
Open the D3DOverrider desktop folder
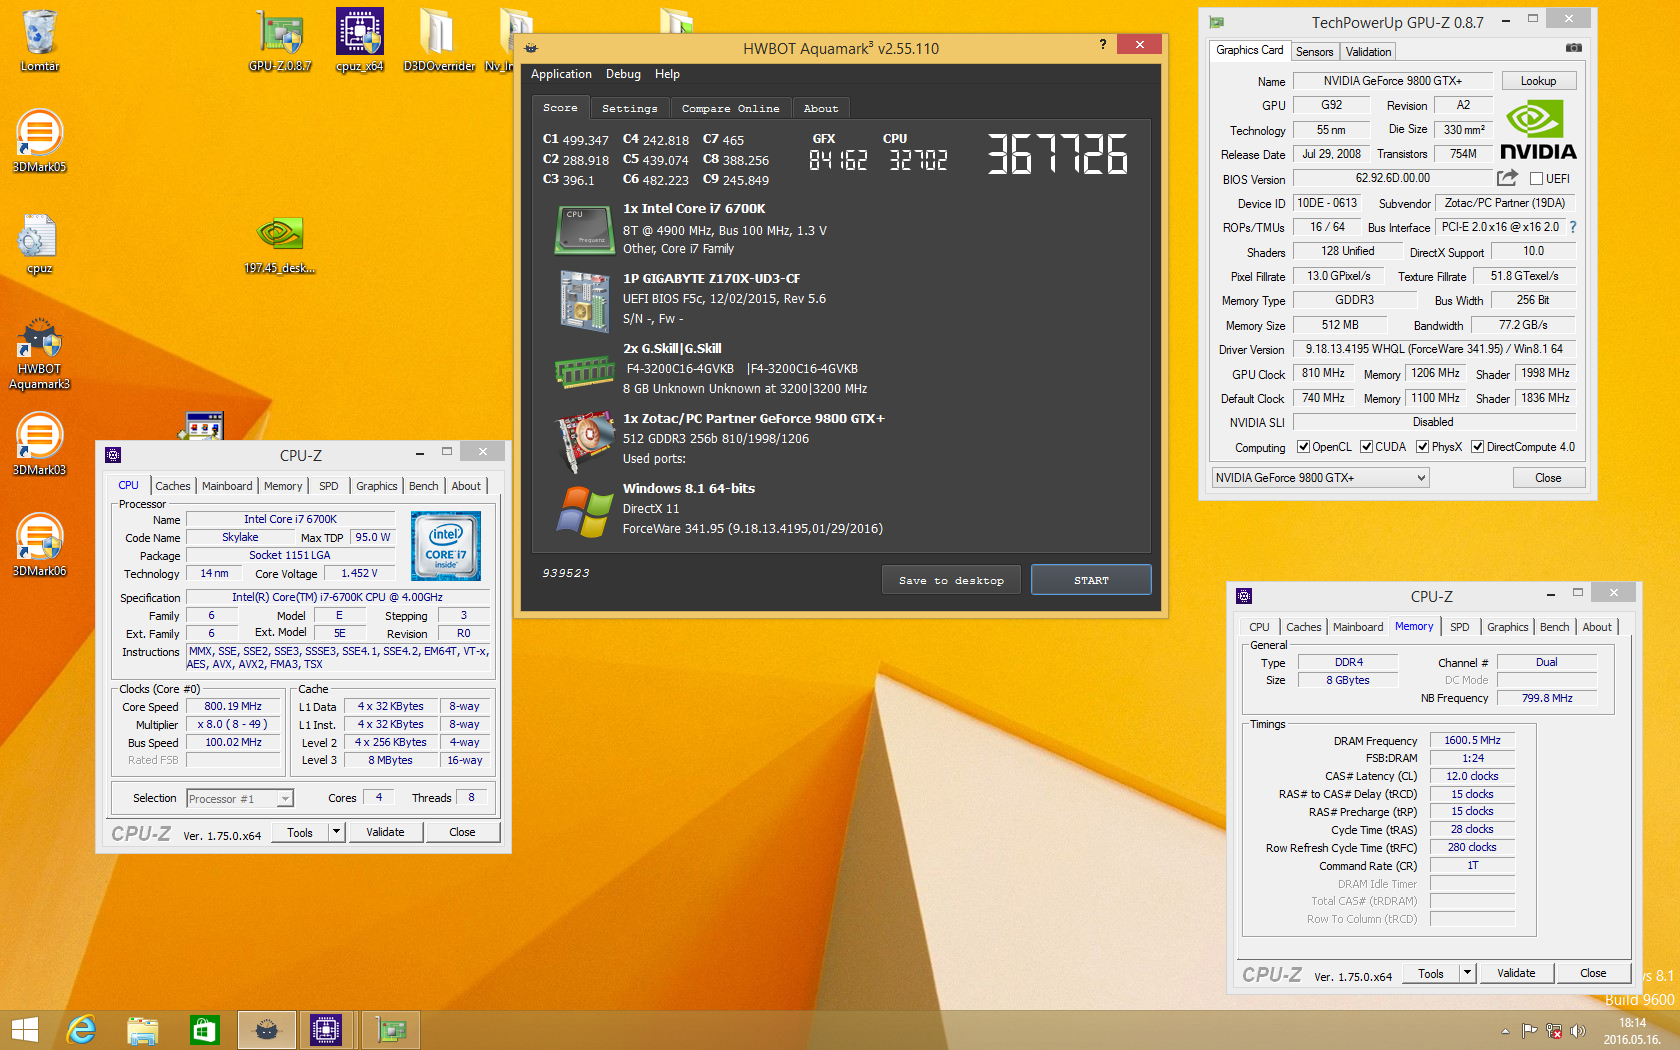pos(439,40)
